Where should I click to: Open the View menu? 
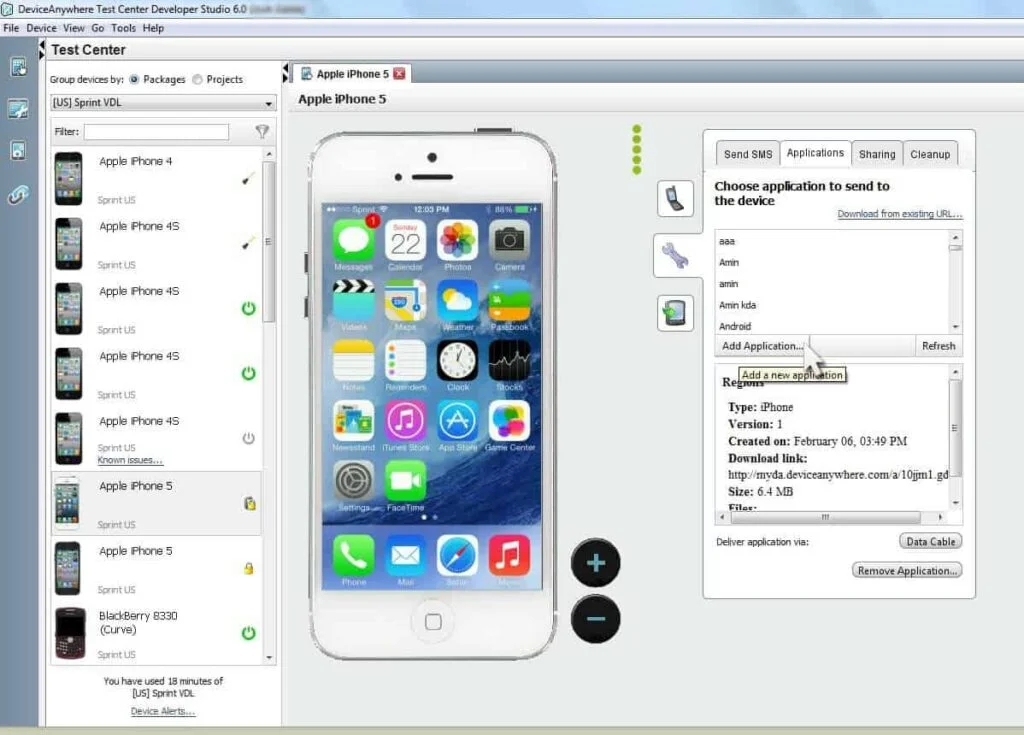[x=74, y=28]
